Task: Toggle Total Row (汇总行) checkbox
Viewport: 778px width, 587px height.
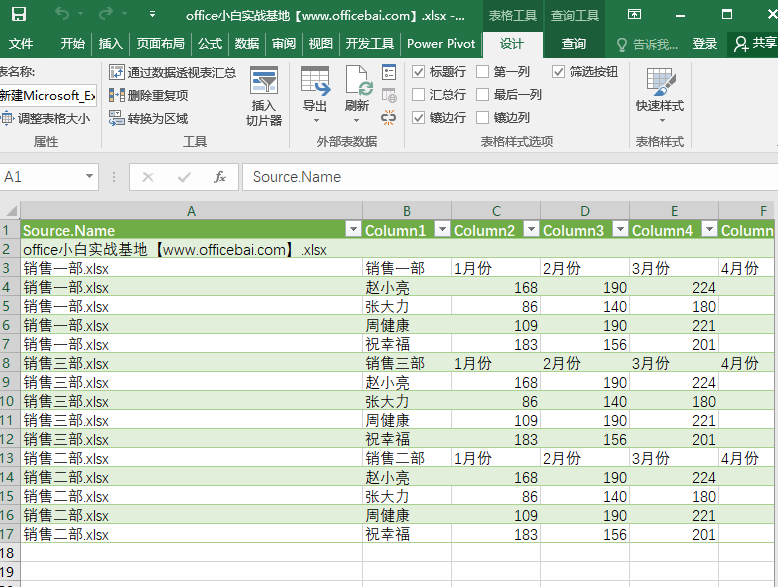Action: coord(418,94)
